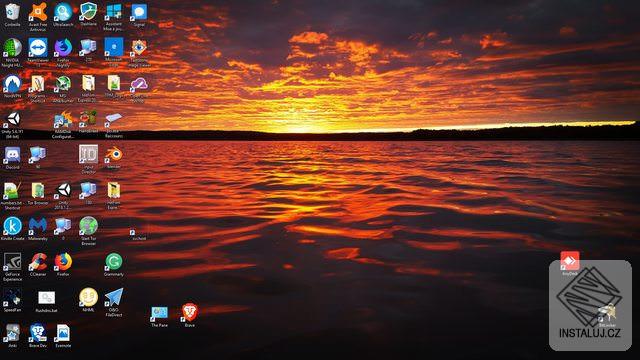The width and height of the screenshot is (640, 360).
Task: Open the Programs shortcut folder
Action: click(x=38, y=83)
